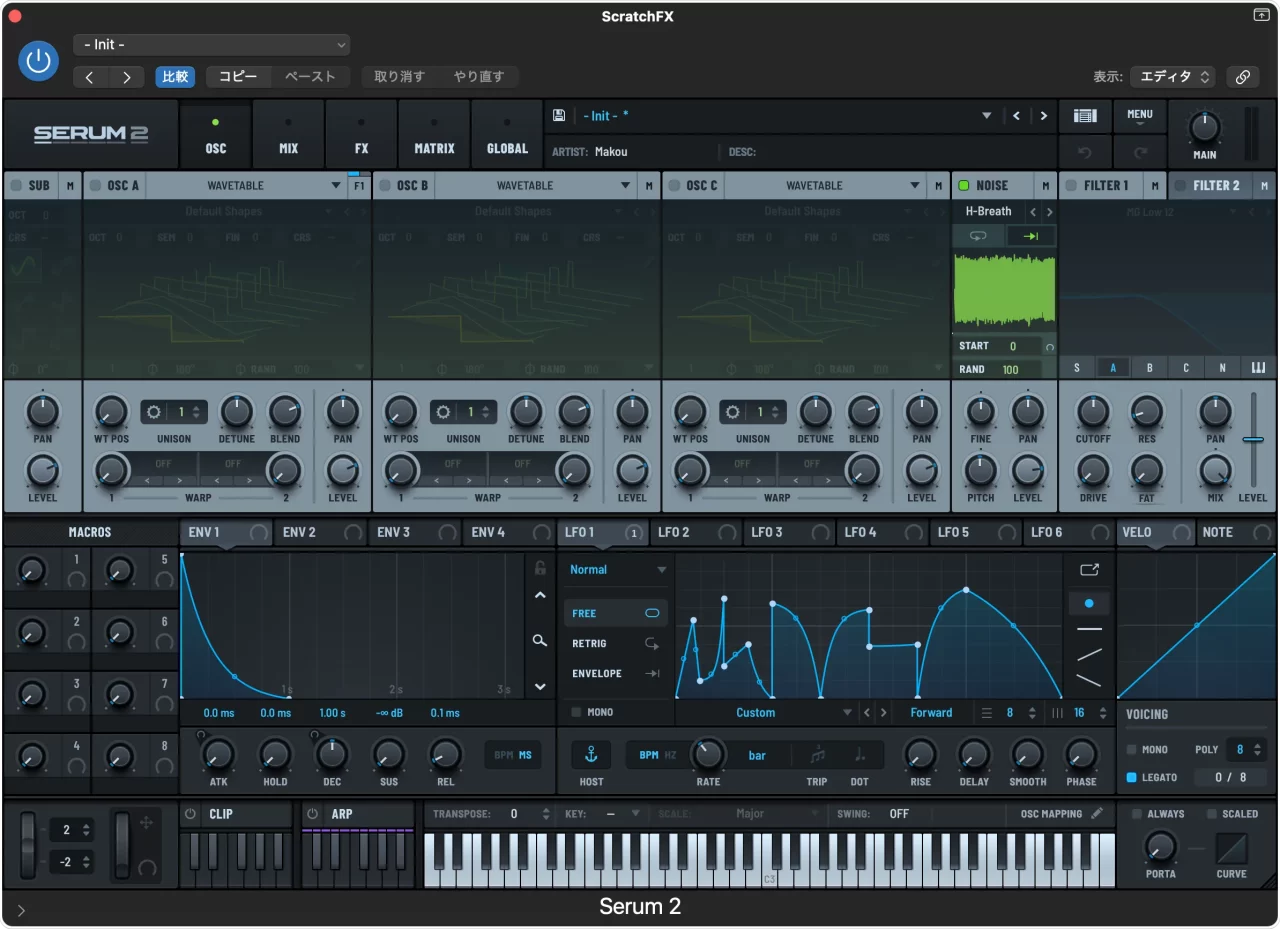This screenshot has height=929, width=1280.
Task: Open the LFO Normal mode dropdown
Action: click(x=617, y=570)
